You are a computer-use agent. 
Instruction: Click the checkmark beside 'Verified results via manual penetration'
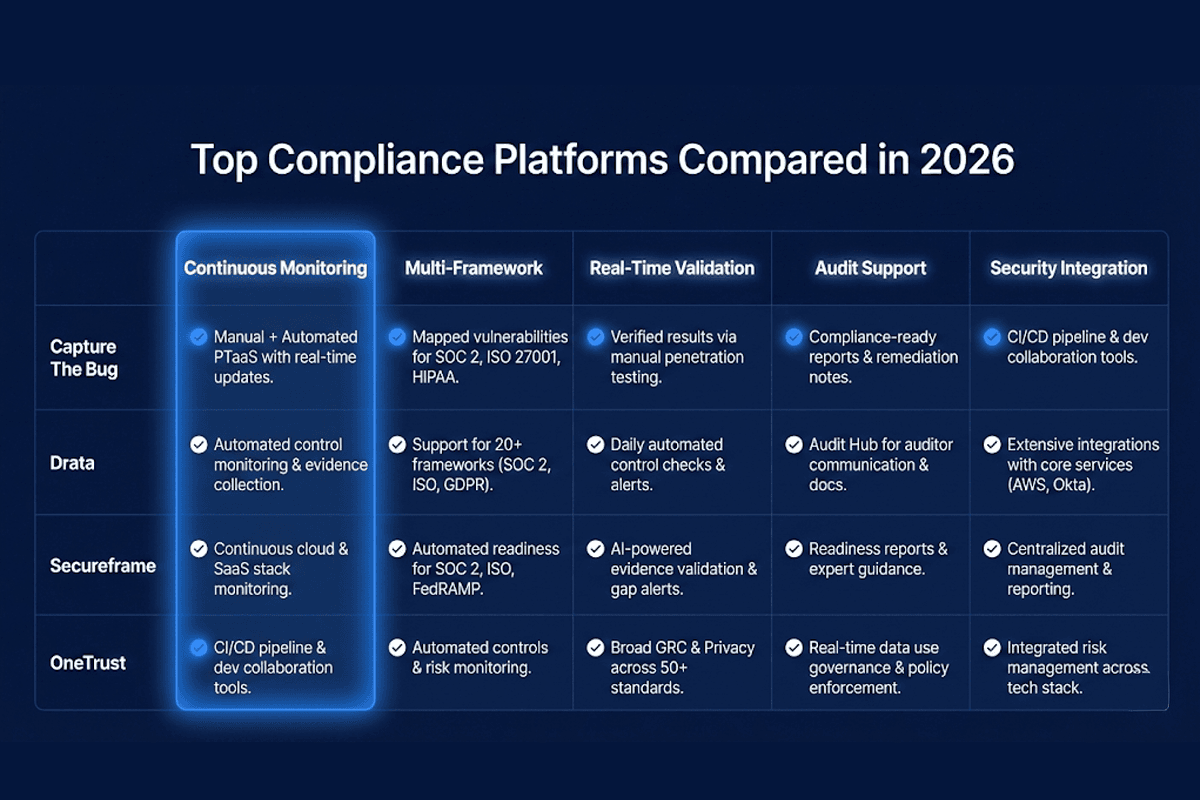pyautogui.click(x=595, y=337)
